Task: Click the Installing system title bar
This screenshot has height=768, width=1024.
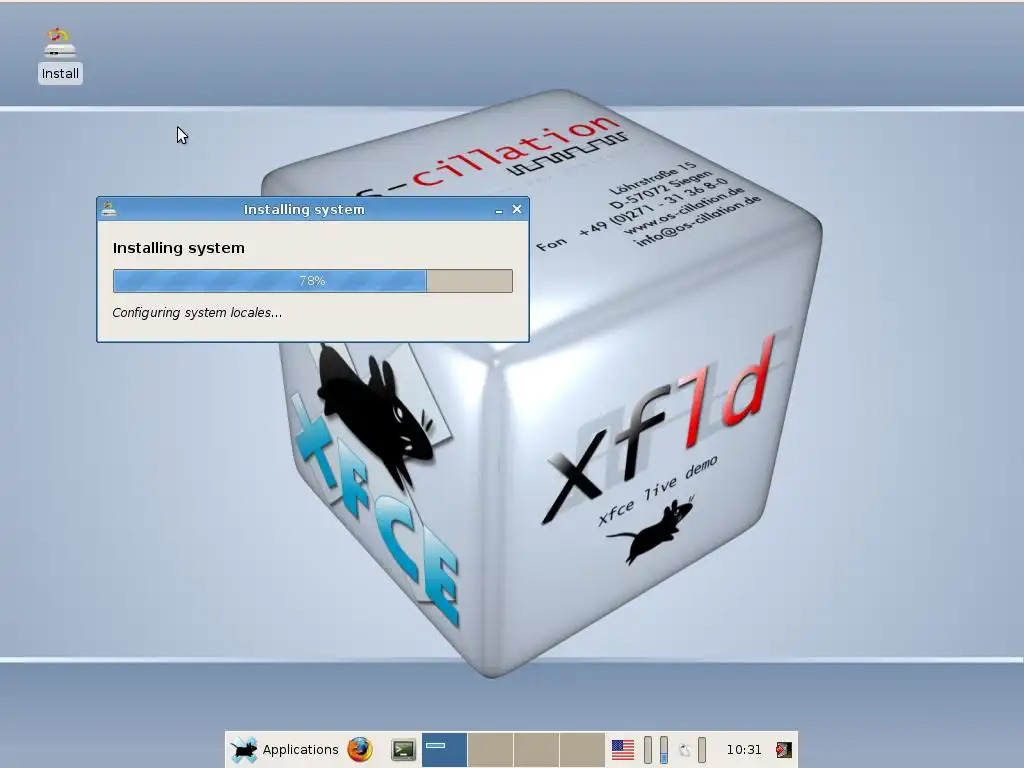Action: [x=304, y=210]
